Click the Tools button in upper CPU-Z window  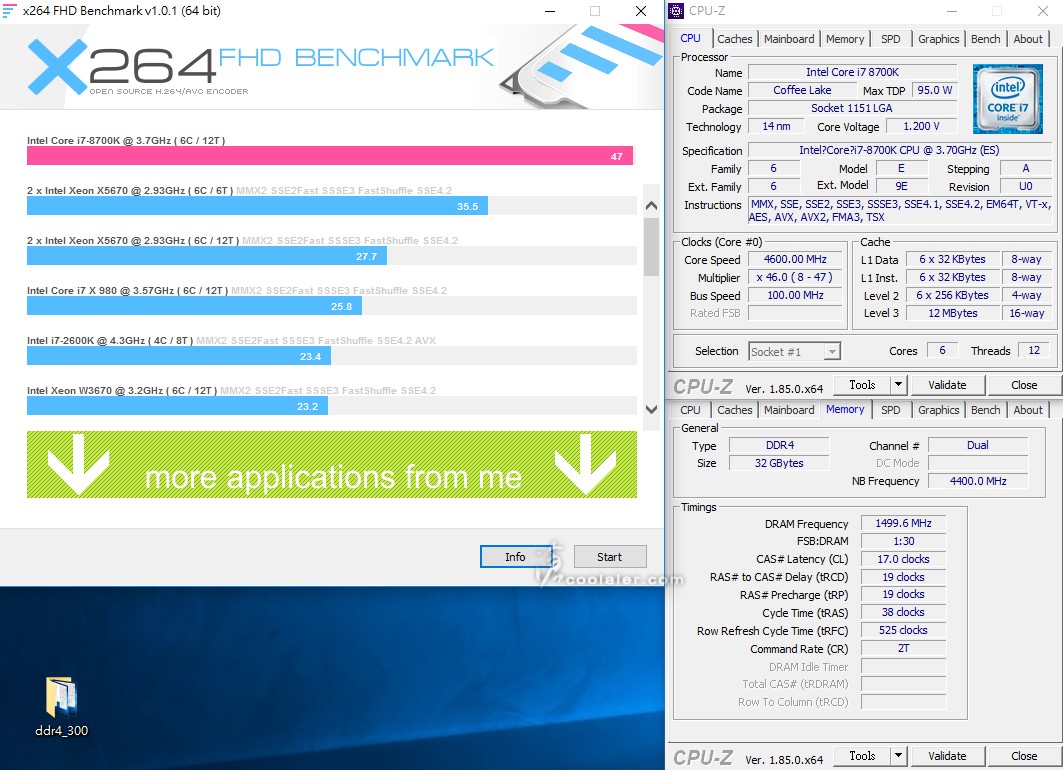coord(862,385)
